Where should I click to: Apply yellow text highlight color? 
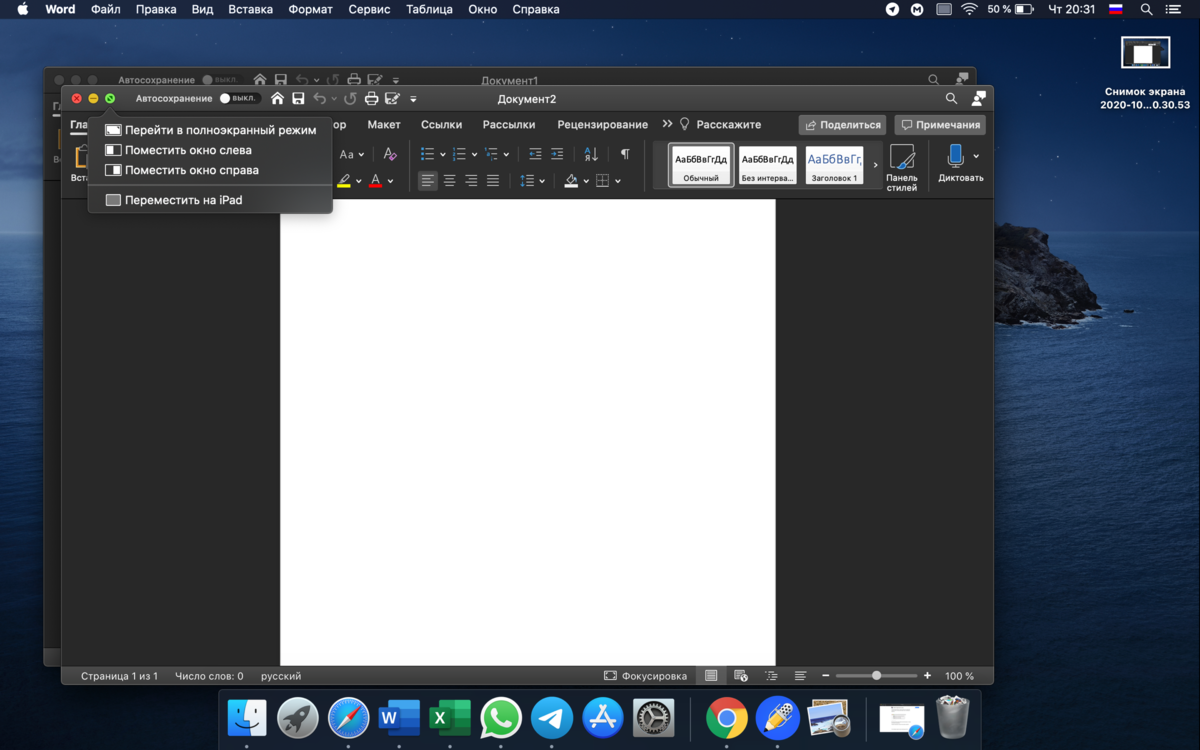click(x=344, y=181)
